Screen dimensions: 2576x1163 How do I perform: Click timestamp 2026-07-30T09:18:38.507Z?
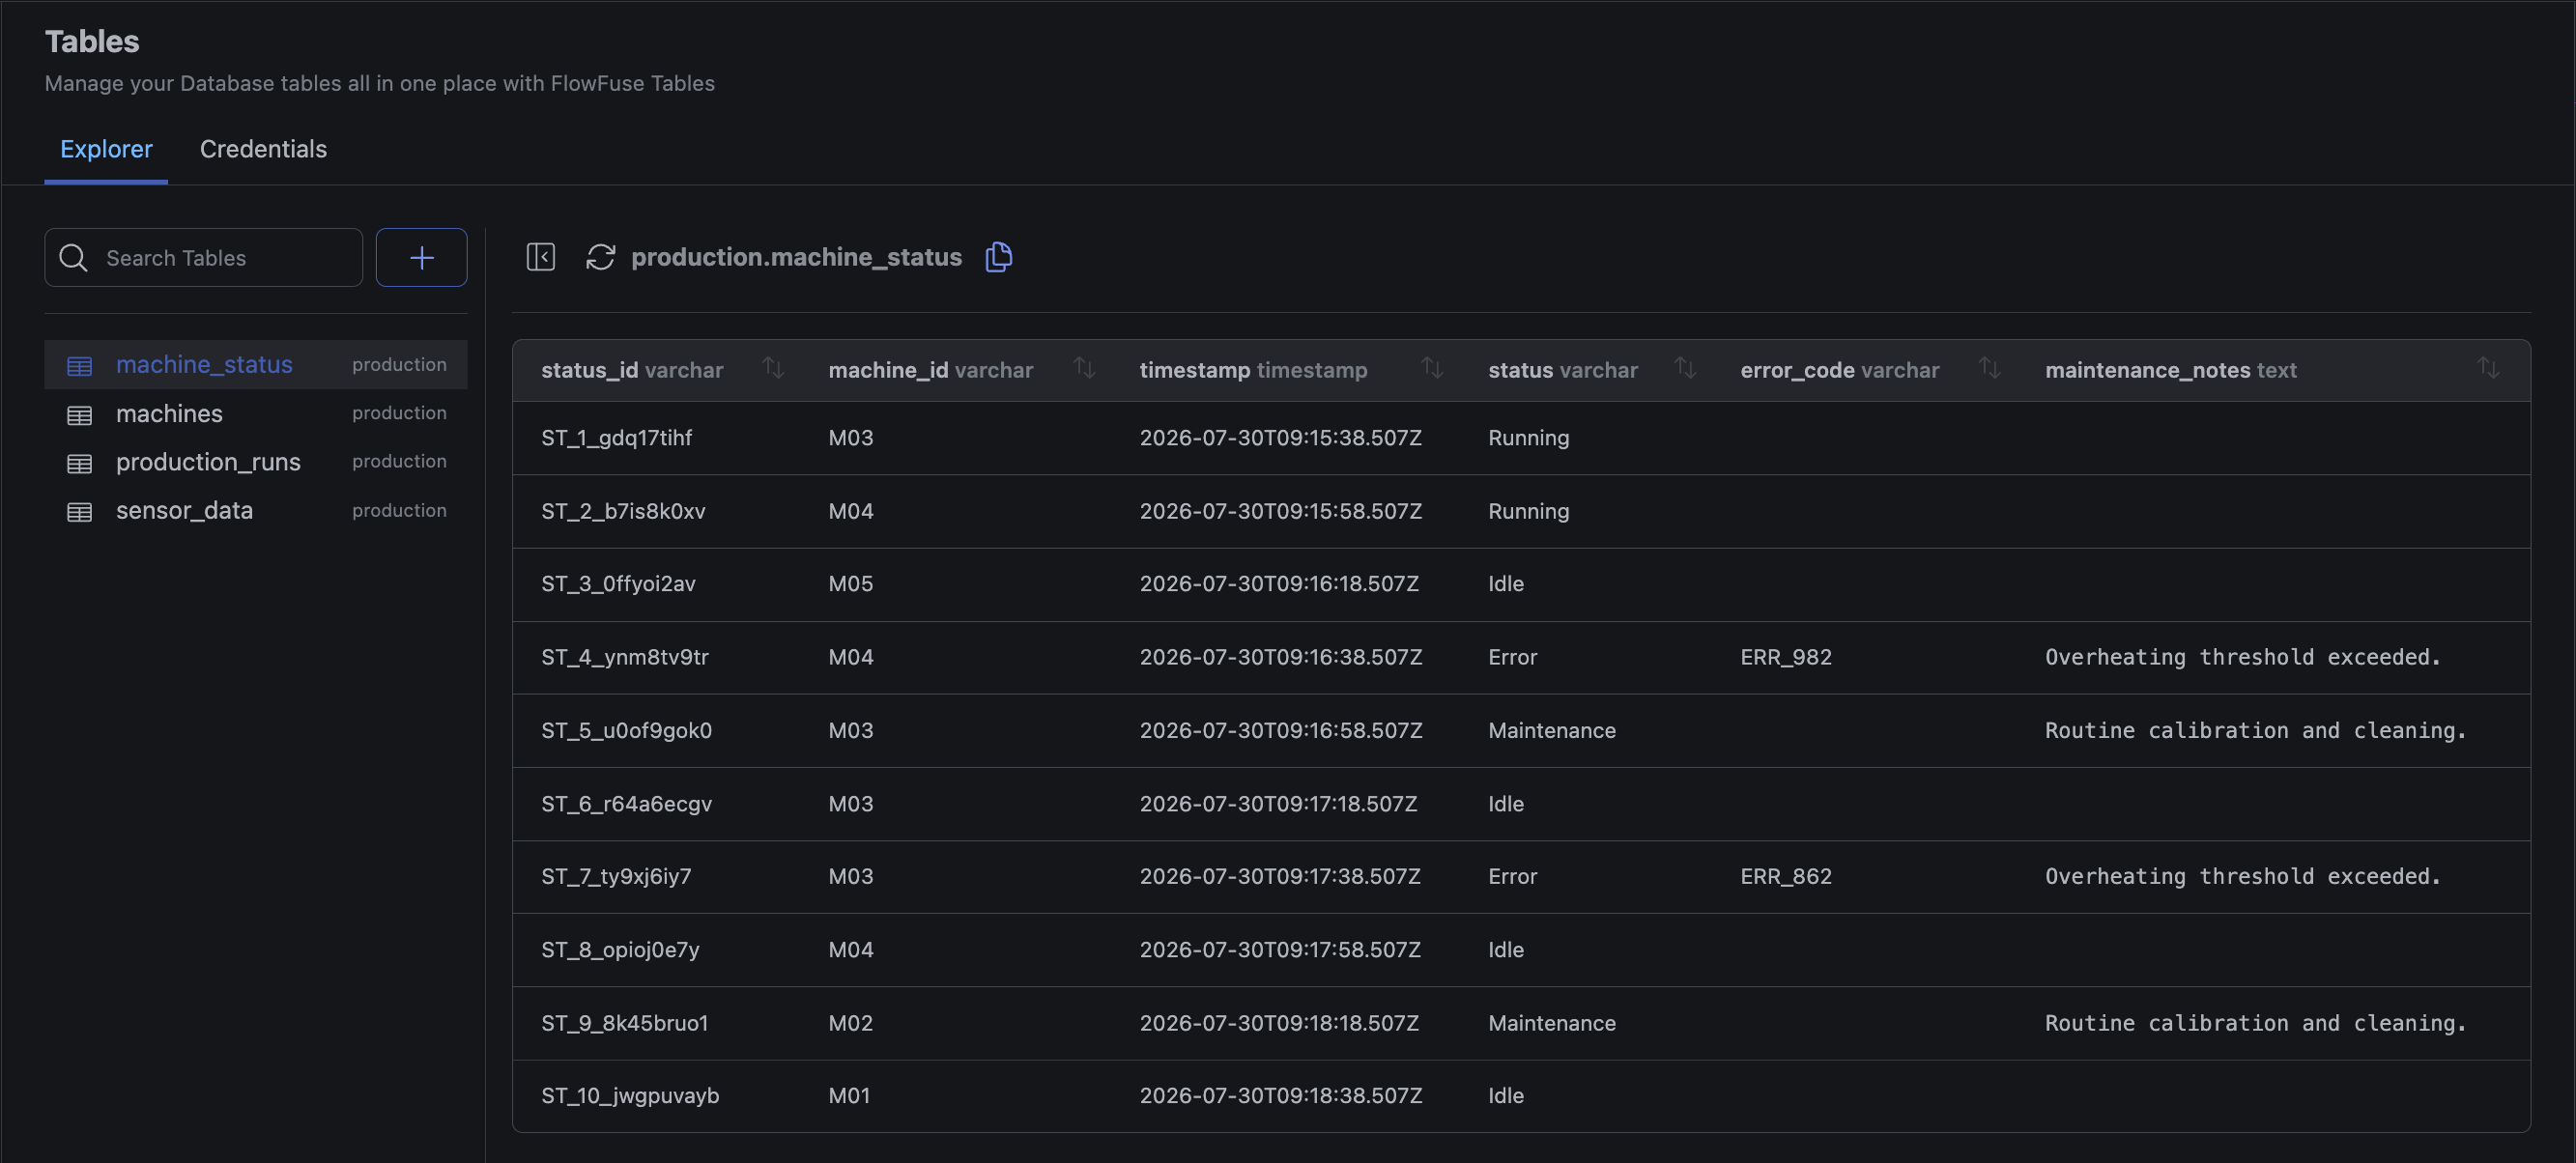(x=1280, y=1096)
